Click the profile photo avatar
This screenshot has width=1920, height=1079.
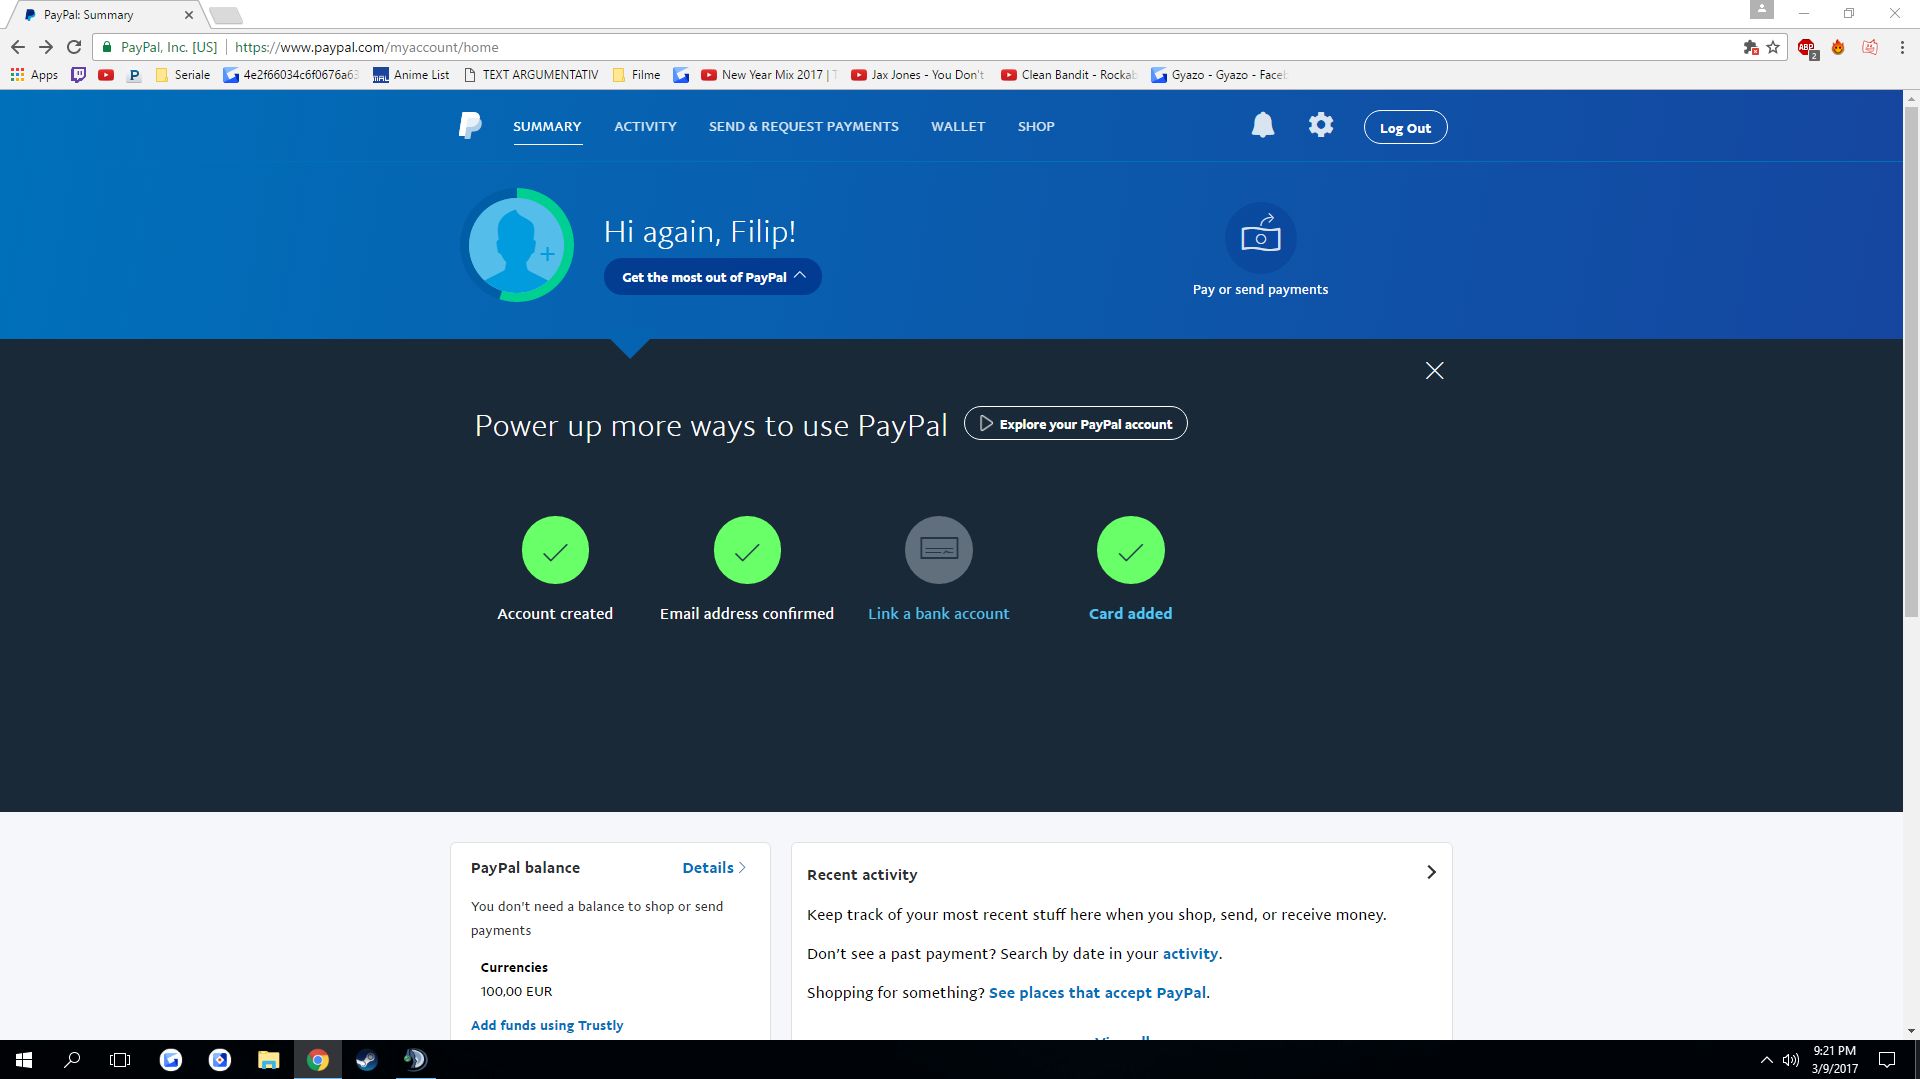(x=517, y=245)
